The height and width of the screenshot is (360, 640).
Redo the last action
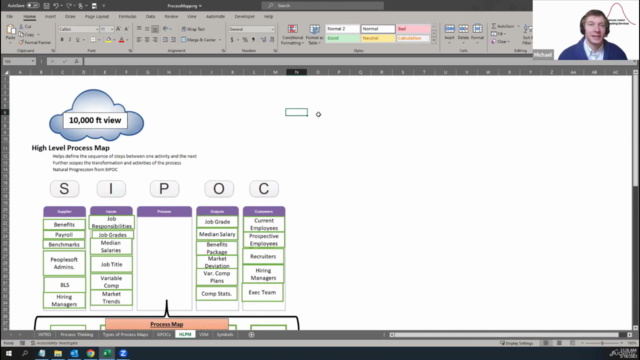pyautogui.click(x=69, y=6)
